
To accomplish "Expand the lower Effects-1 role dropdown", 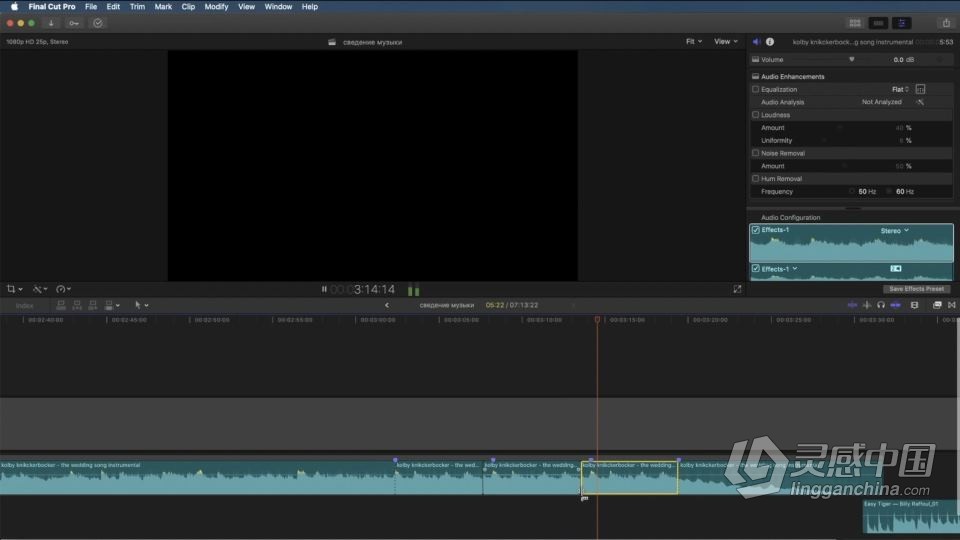I will (795, 269).
